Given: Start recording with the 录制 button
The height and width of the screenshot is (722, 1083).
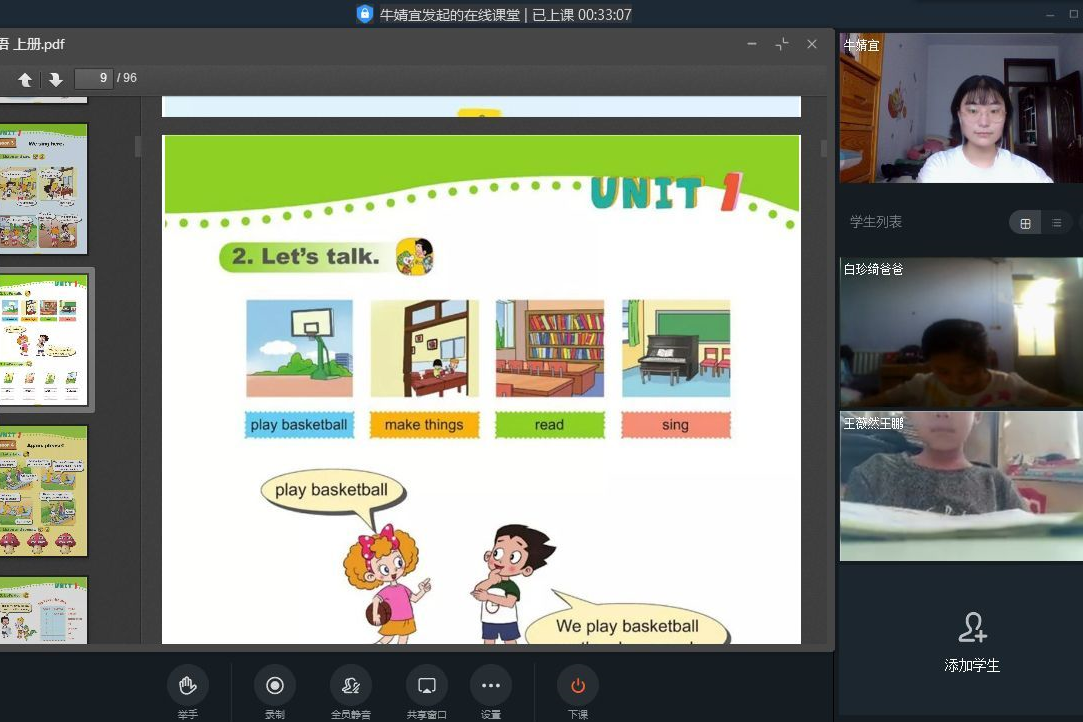Looking at the screenshot, I should [275, 685].
